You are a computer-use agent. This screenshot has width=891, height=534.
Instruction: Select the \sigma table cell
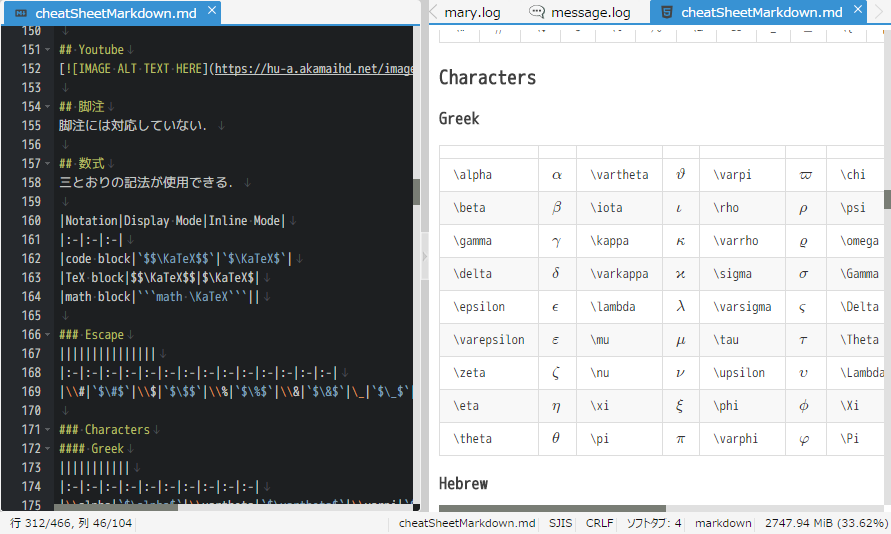pos(742,274)
